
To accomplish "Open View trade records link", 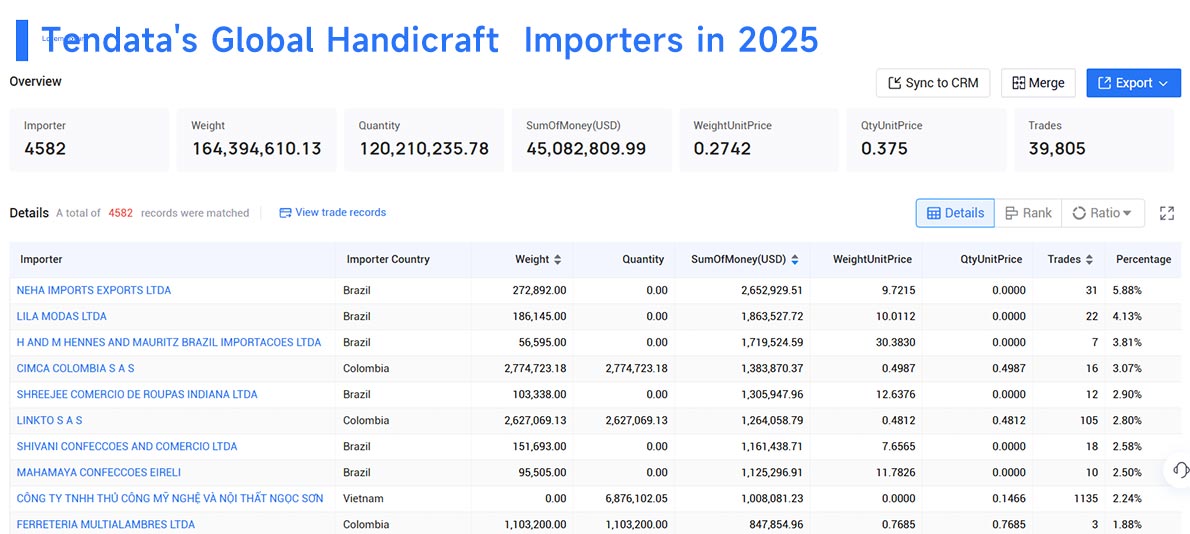I will click(332, 212).
